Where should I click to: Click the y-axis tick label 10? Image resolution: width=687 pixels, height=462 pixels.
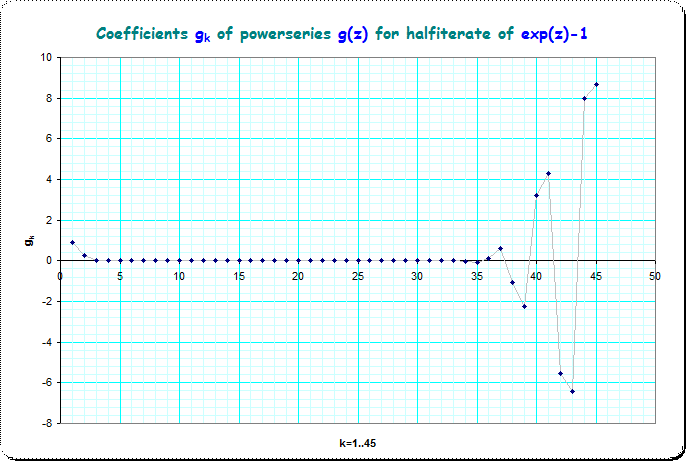click(x=46, y=57)
